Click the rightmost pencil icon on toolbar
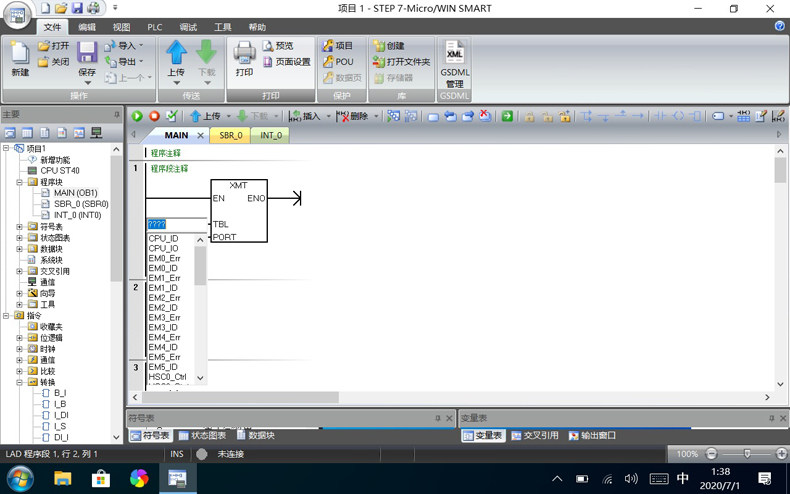Image resolution: width=790 pixels, height=494 pixels. tap(778, 116)
